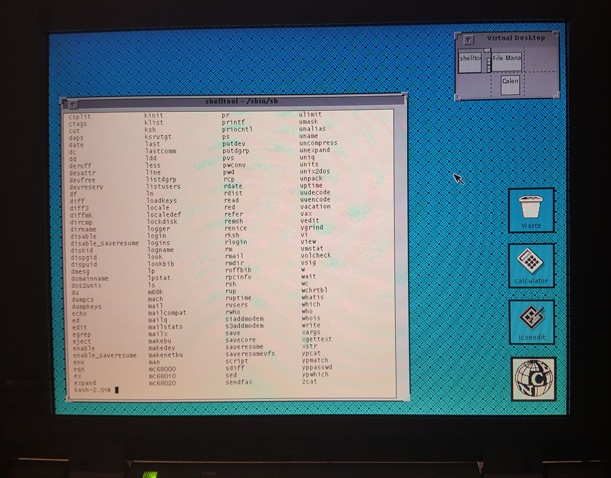This screenshot has height=478, width=611.
Task: Click the 'kinit' entry
Action: pyautogui.click(x=154, y=115)
